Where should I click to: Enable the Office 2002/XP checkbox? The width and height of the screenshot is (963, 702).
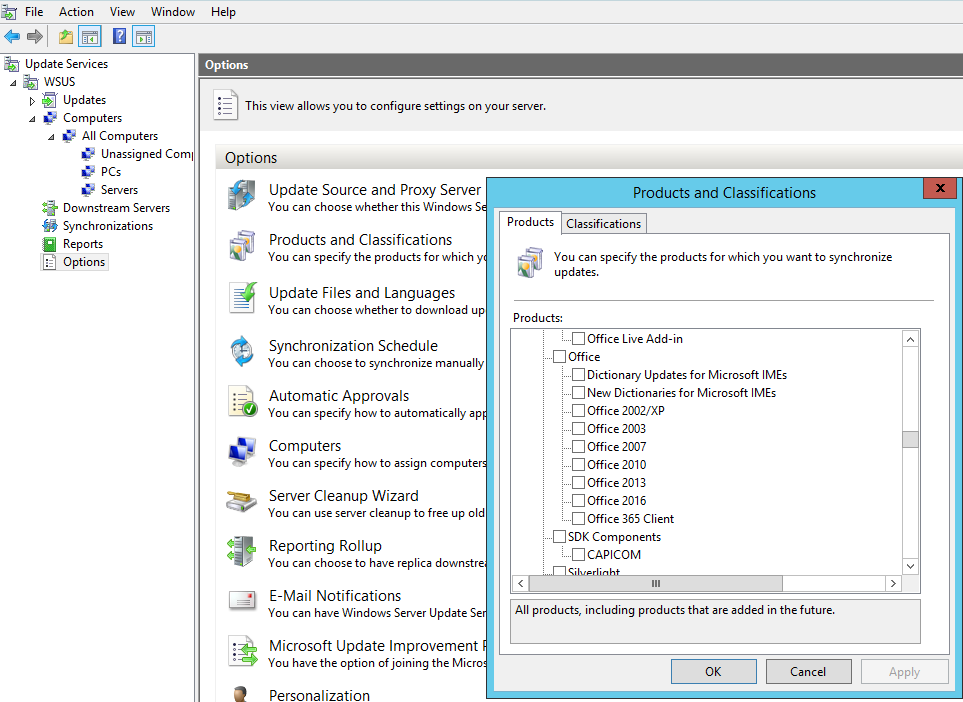coord(579,410)
